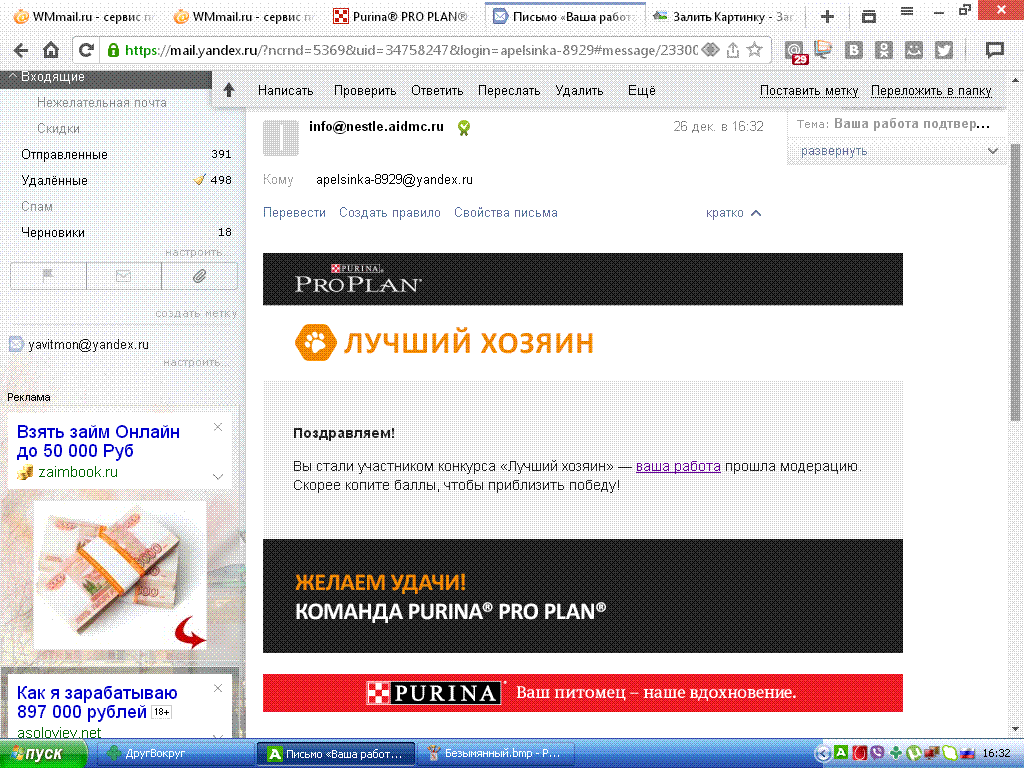The image size is (1024, 768).
Task: Close the zaimbook.ru loan ad
Action: (x=218, y=427)
